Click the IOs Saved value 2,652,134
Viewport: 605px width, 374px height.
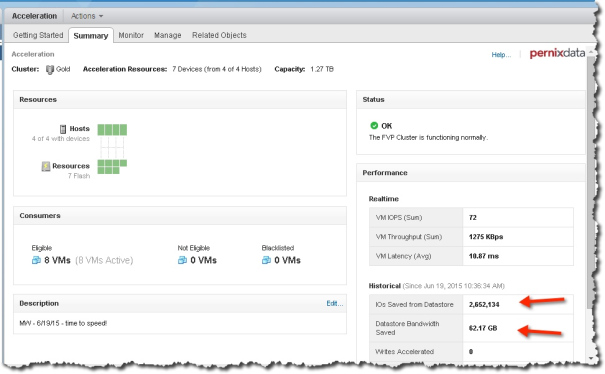pos(484,305)
